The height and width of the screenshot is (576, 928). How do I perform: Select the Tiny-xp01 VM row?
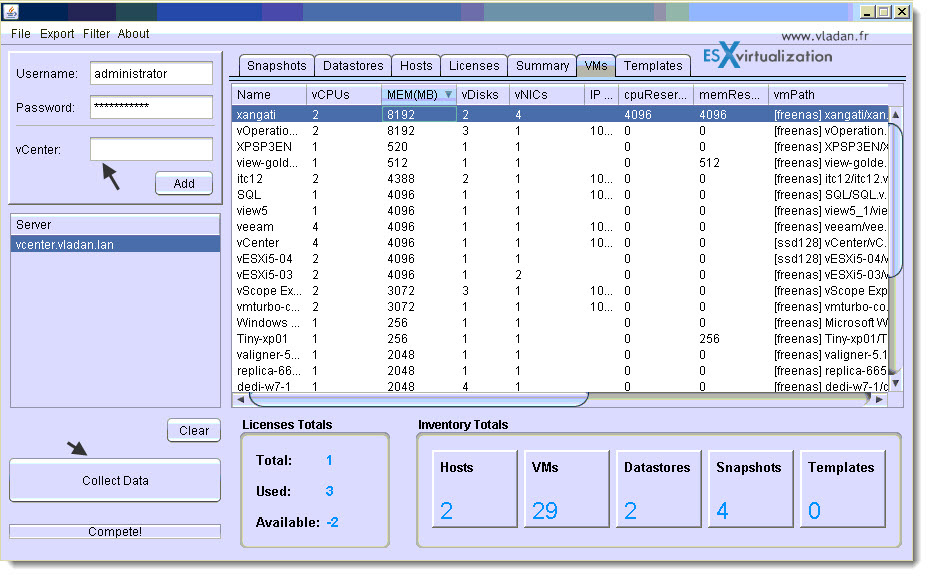point(560,339)
